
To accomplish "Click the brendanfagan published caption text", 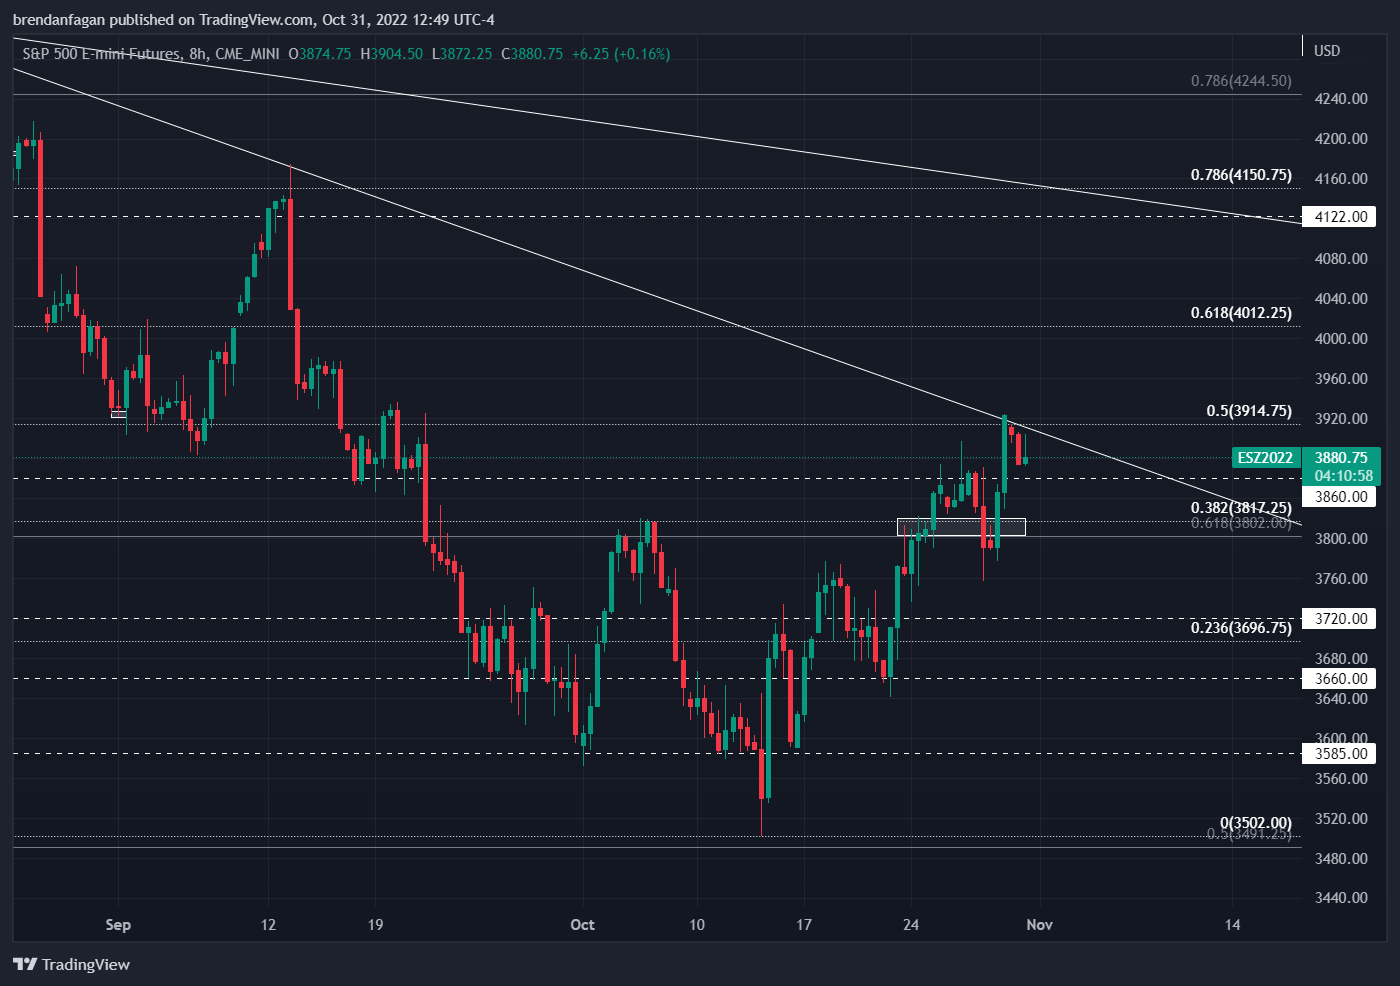I will pyautogui.click(x=253, y=20).
